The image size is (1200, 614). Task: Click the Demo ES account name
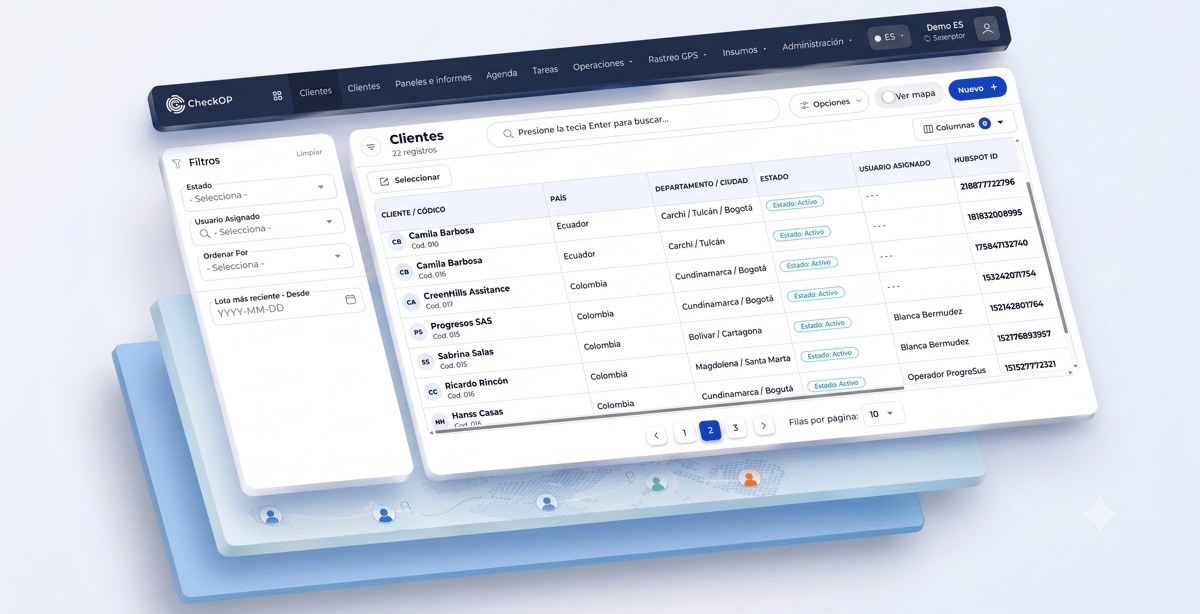pos(945,26)
